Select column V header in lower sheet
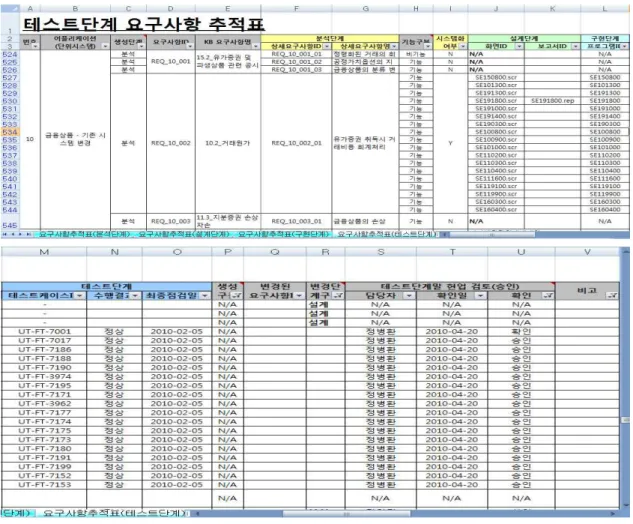 tap(587, 252)
